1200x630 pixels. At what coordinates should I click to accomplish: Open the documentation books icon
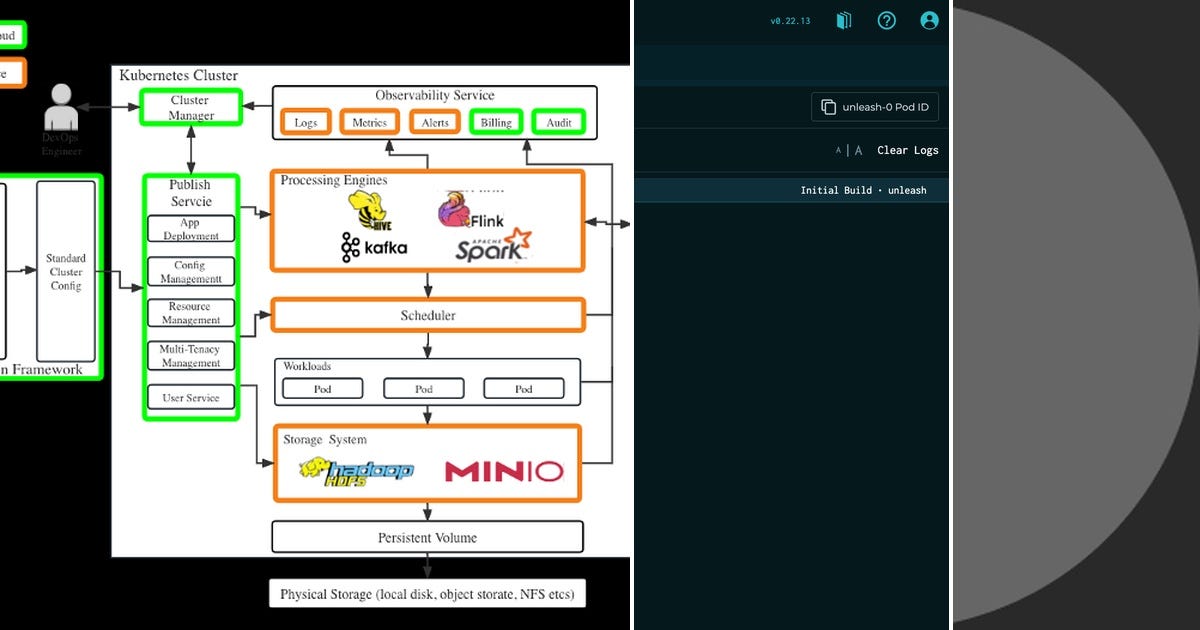pyautogui.click(x=844, y=20)
